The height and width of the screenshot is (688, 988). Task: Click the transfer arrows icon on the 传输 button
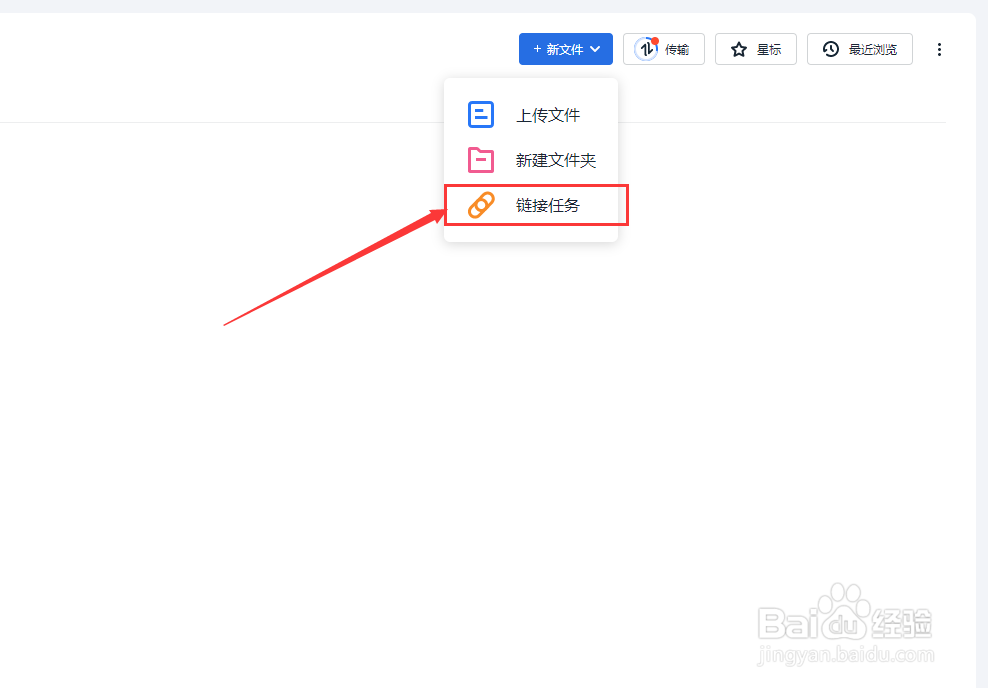click(x=645, y=48)
